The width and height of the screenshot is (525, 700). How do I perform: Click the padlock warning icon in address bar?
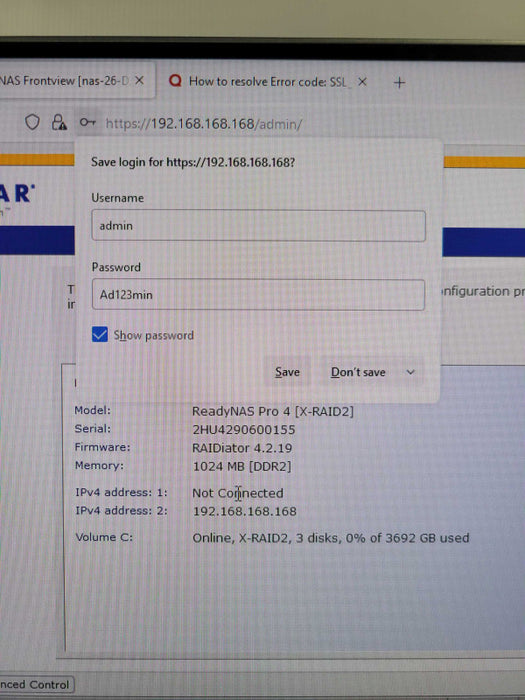[59, 122]
